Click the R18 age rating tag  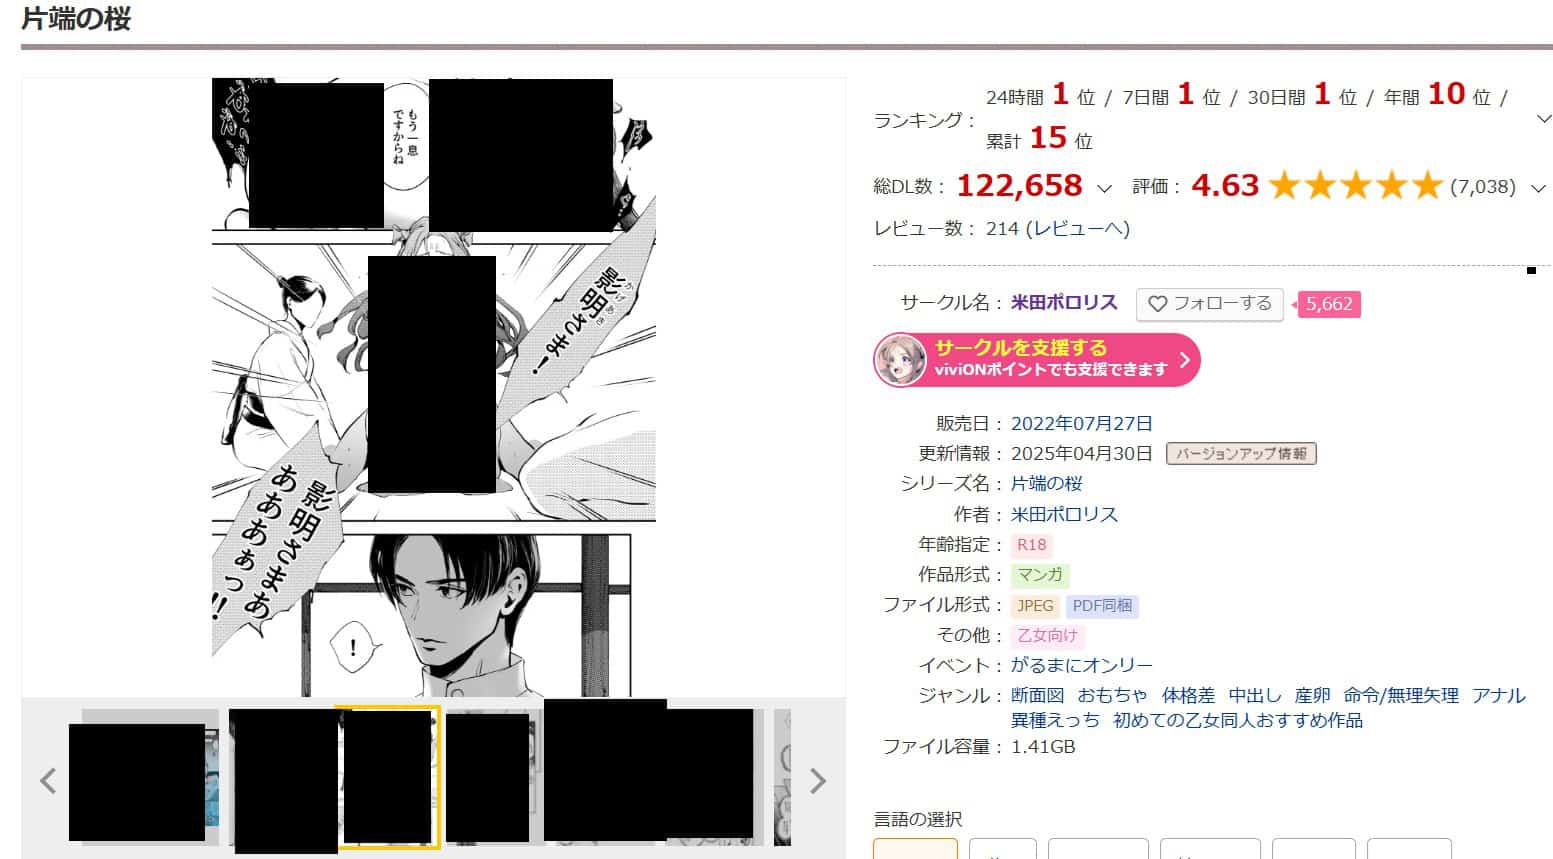pos(1031,545)
